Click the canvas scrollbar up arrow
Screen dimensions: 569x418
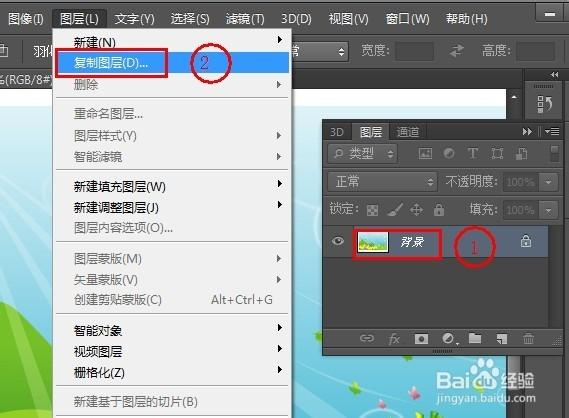[514, 97]
